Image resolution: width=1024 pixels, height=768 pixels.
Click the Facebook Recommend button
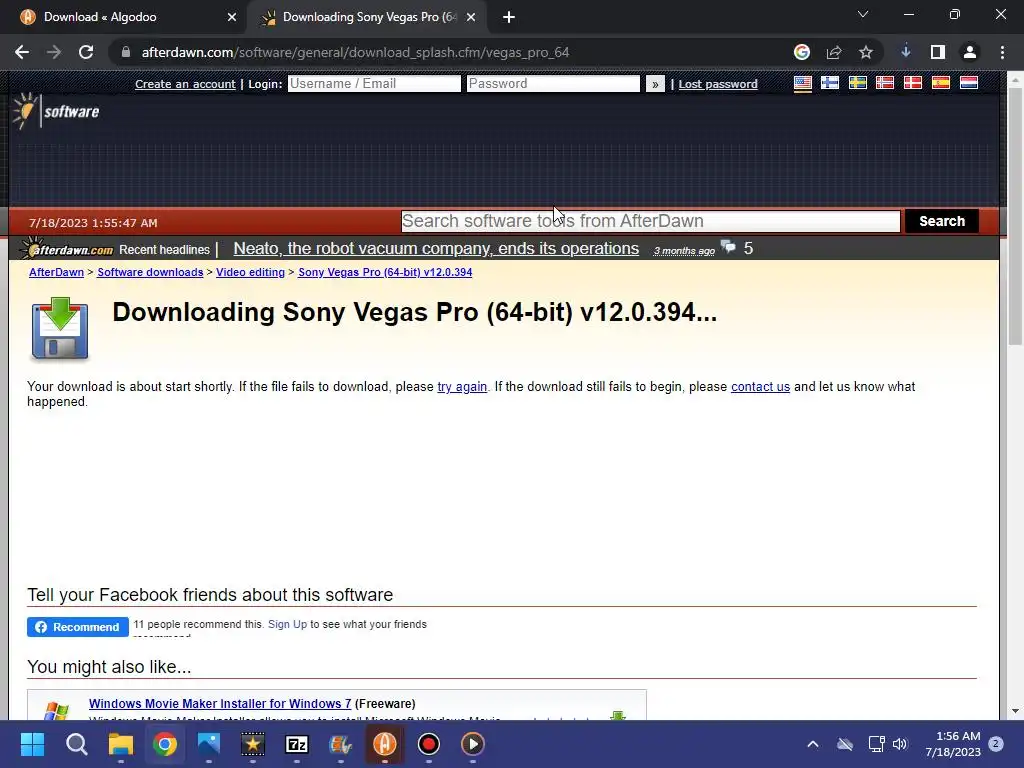pyautogui.click(x=78, y=627)
